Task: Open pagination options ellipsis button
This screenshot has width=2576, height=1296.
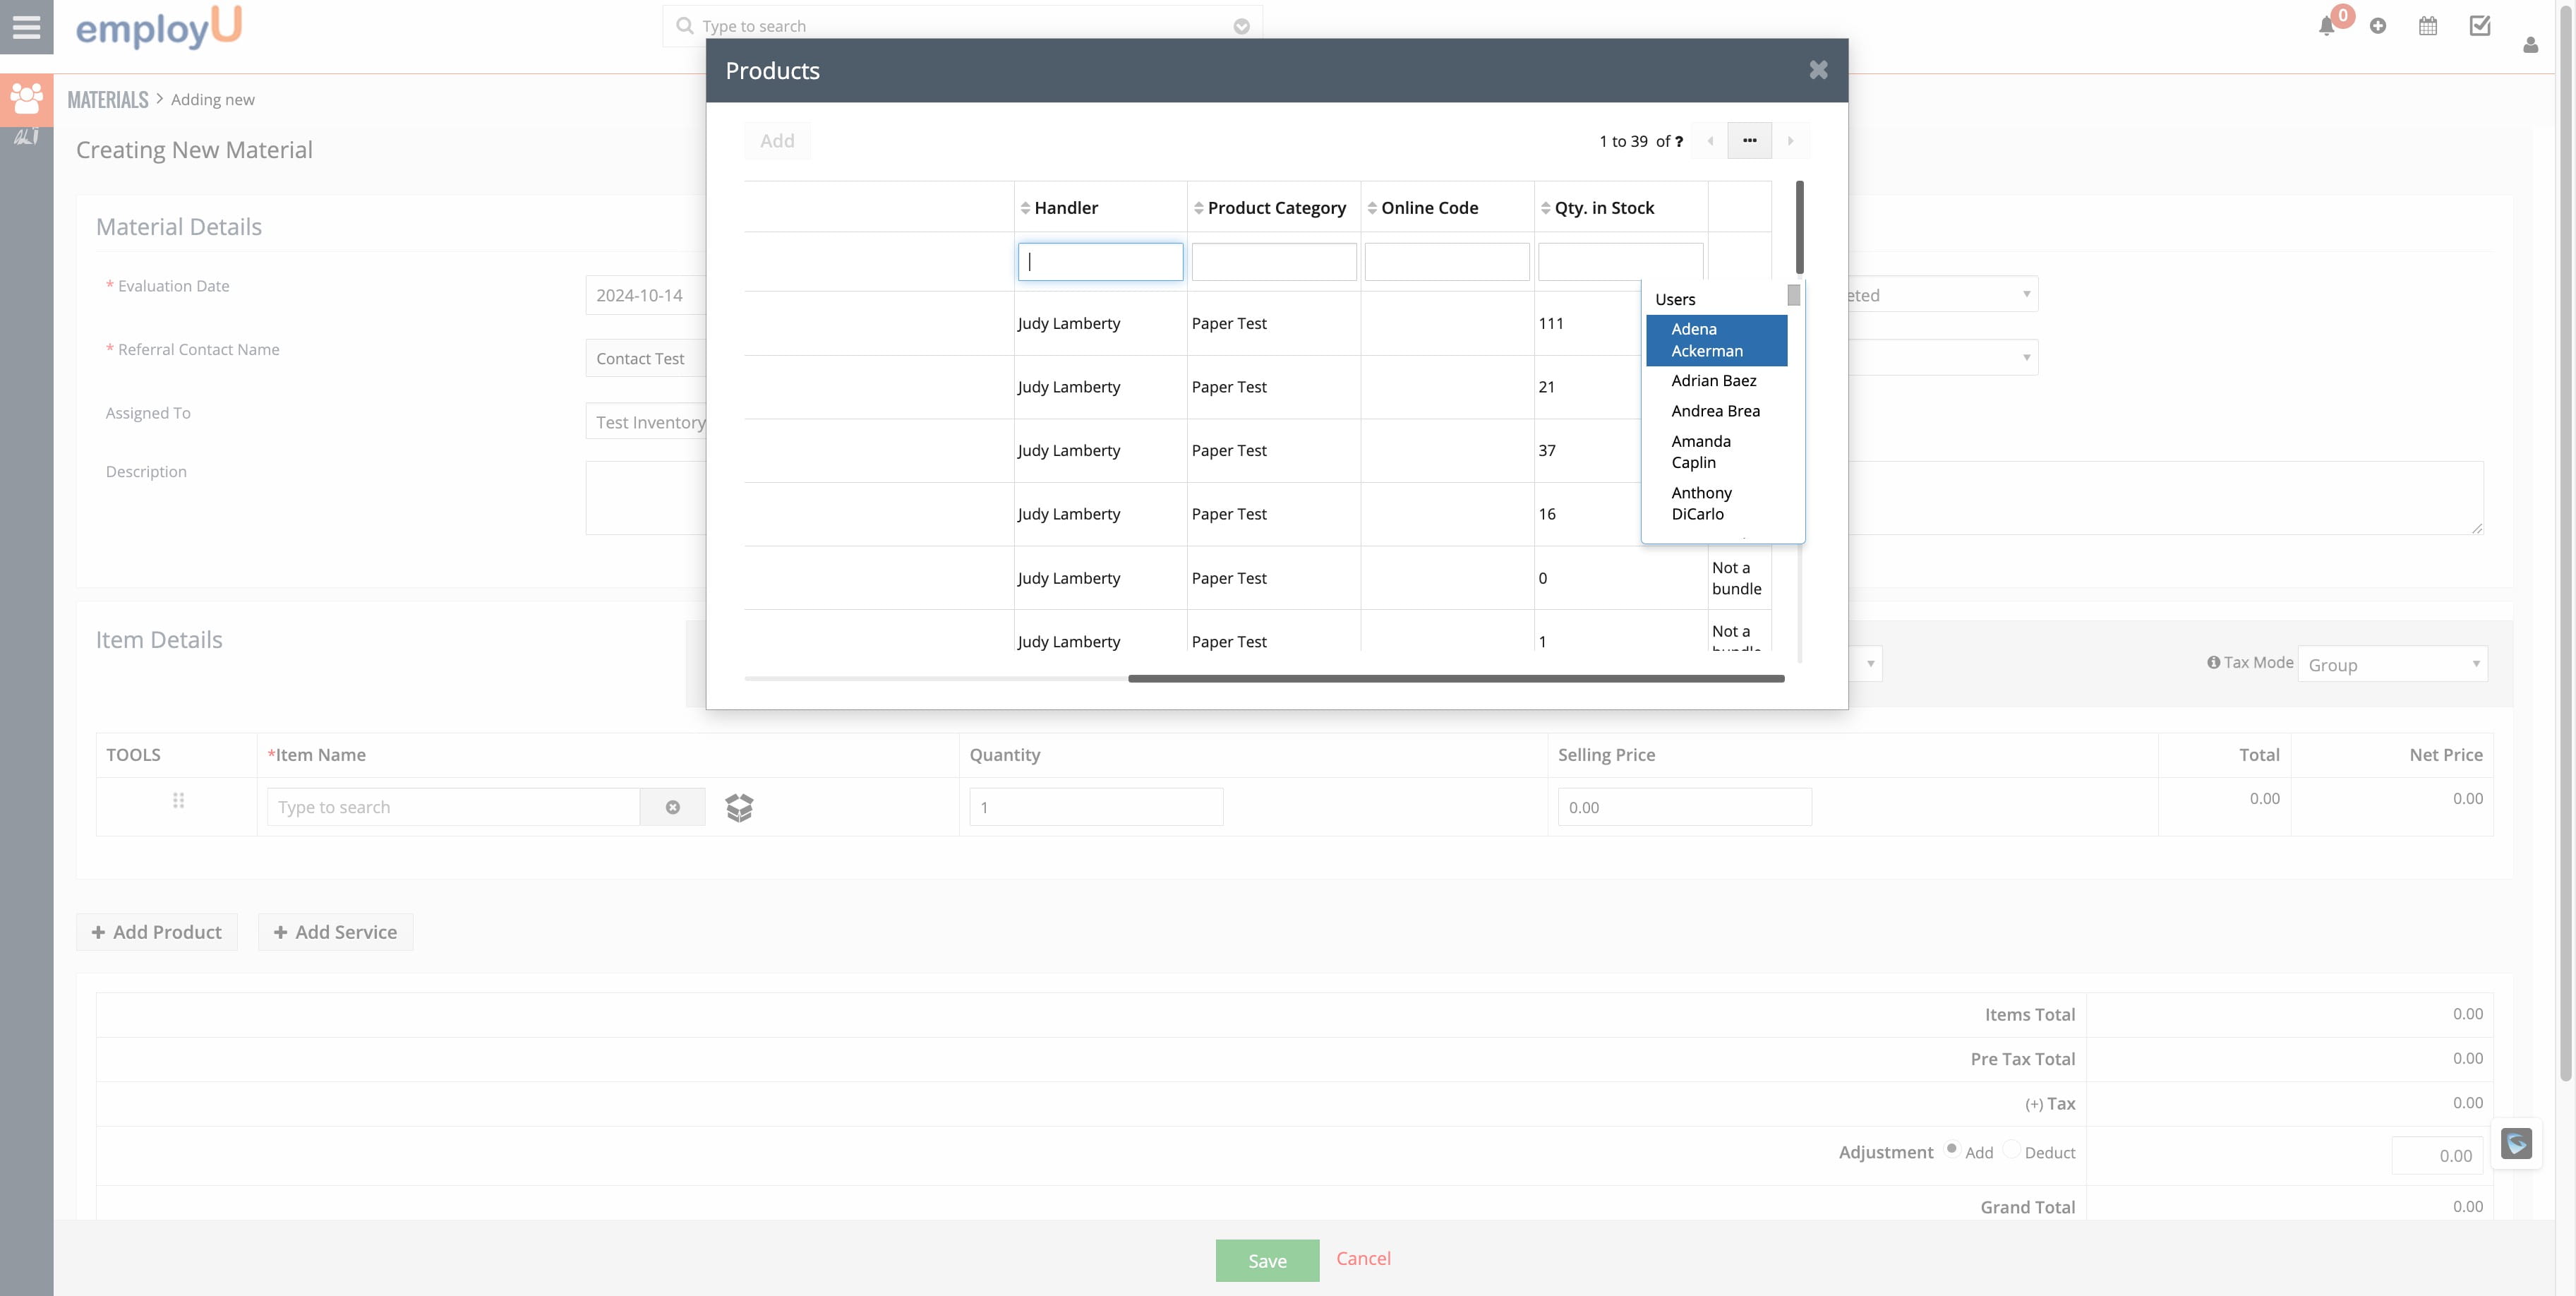Action: point(1749,141)
